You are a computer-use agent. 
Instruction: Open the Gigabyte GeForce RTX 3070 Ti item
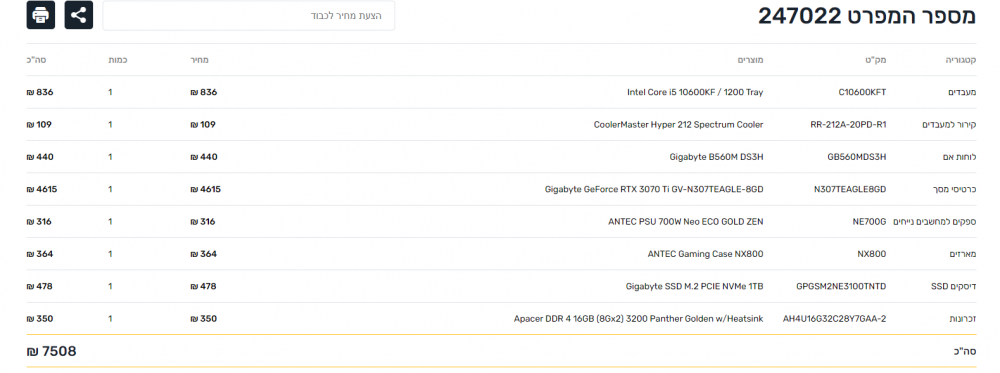(654, 189)
